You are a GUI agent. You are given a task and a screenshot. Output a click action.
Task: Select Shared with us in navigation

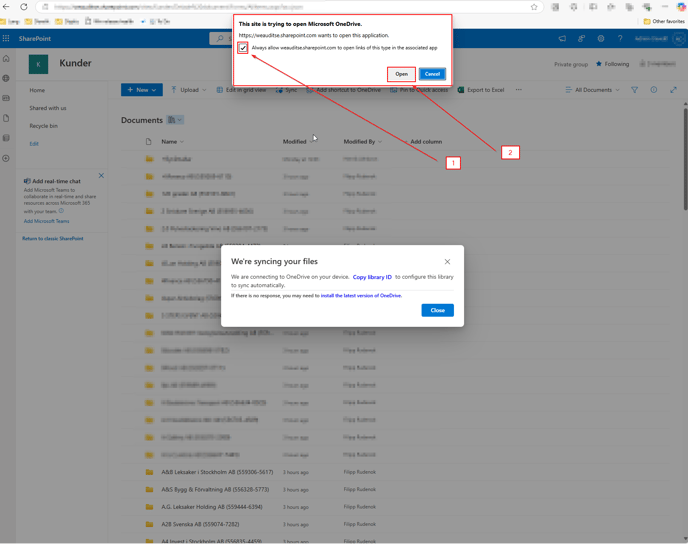[48, 108]
